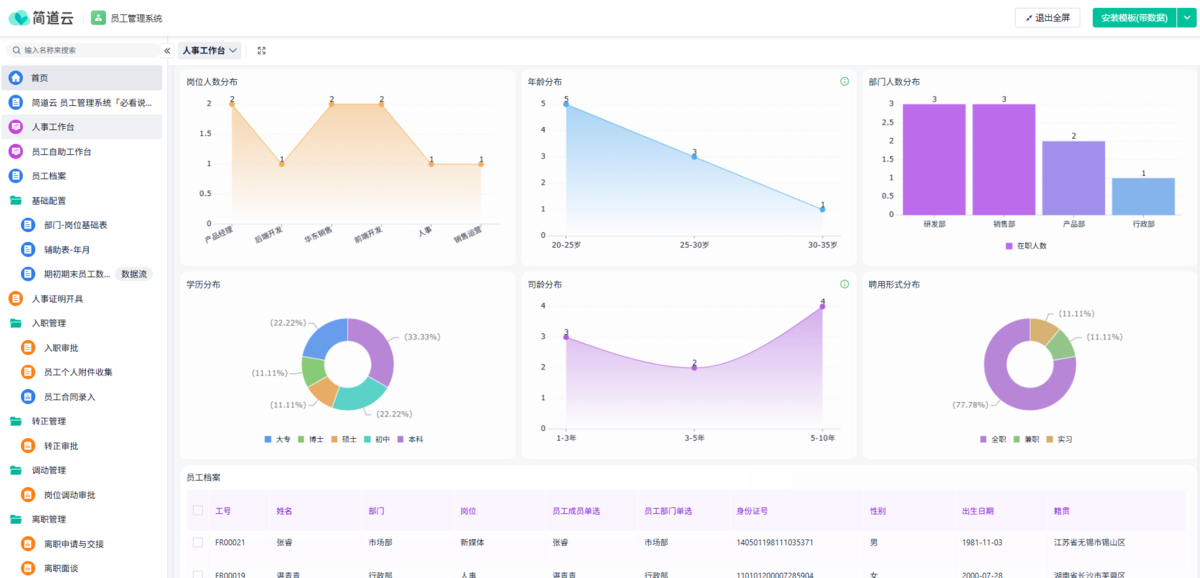
Task: Open 员工档案 in the sidebar
Action: 81,176
